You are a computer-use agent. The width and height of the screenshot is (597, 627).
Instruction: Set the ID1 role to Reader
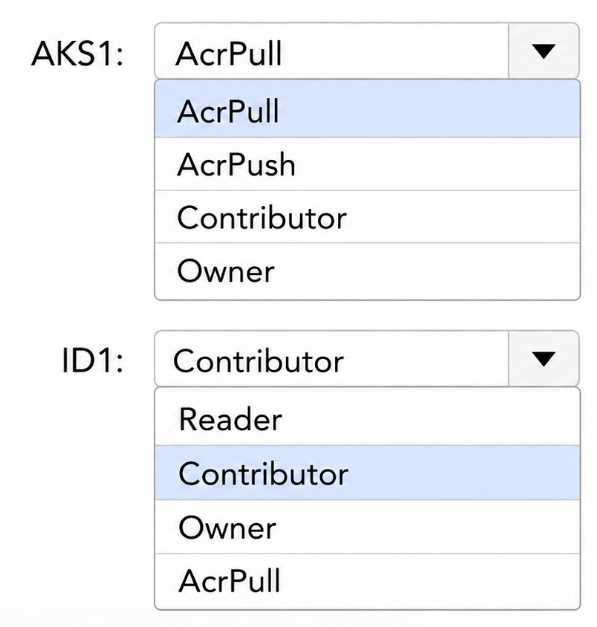click(367, 417)
